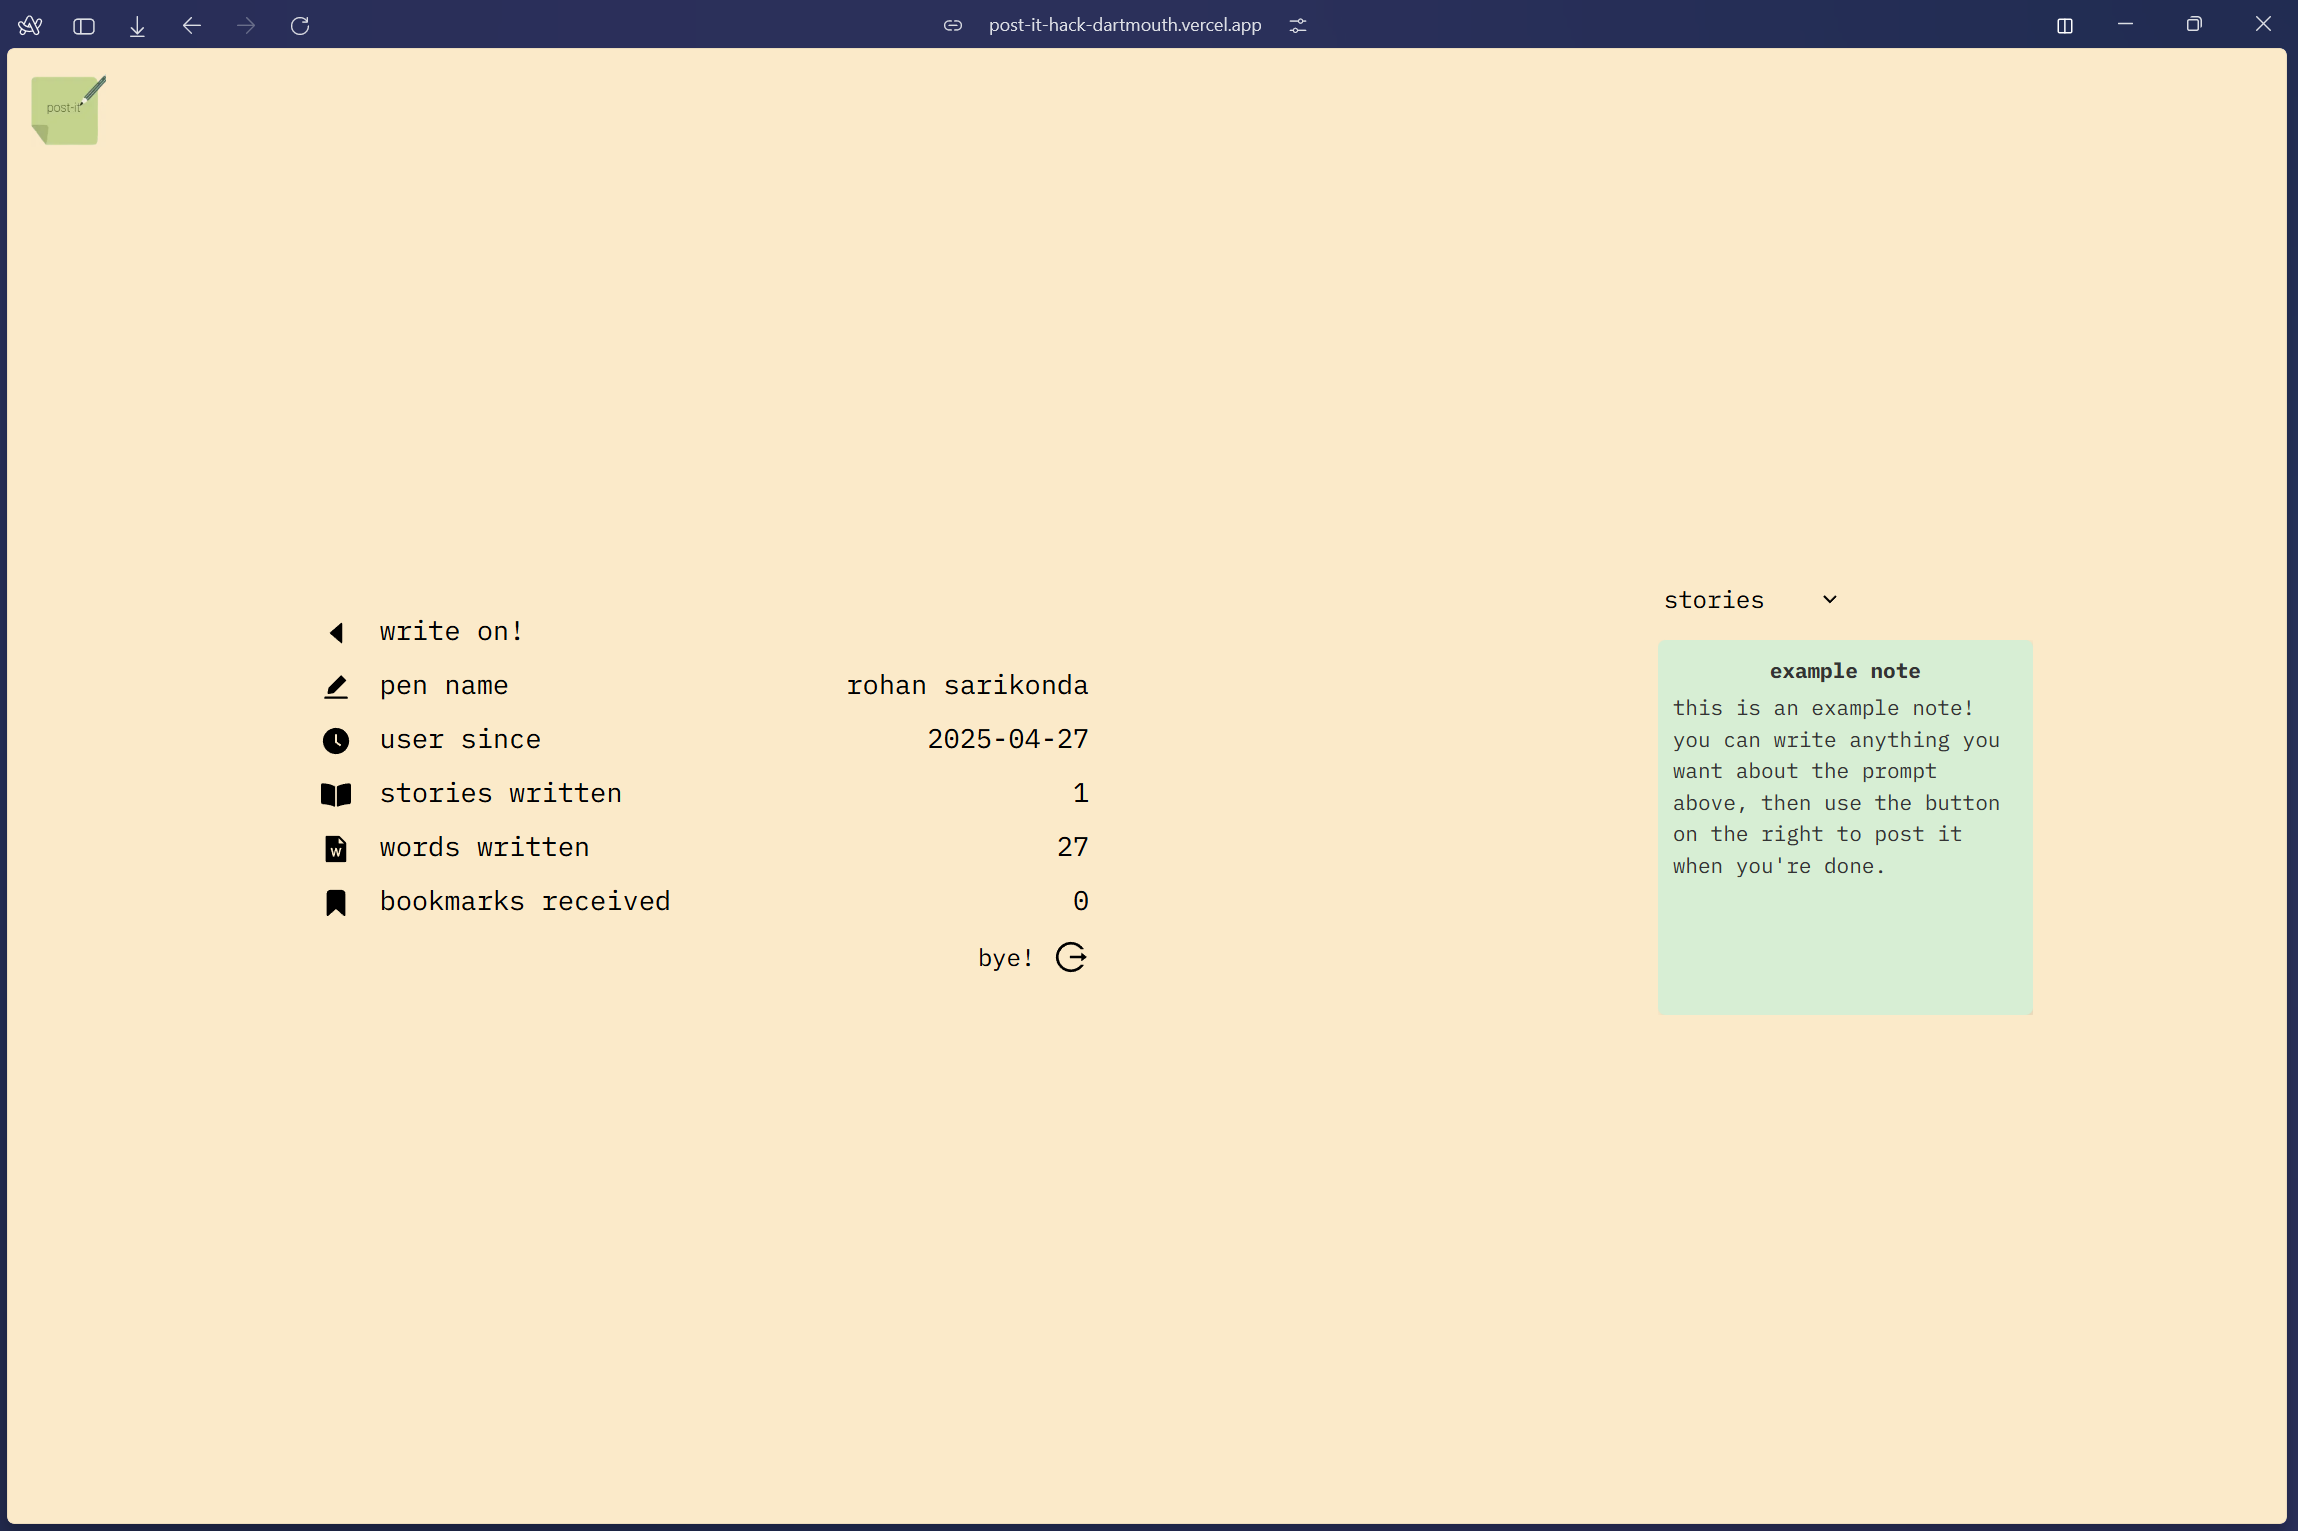Expand the chevron next to stories
This screenshot has width=2298, height=1531.
click(1829, 600)
